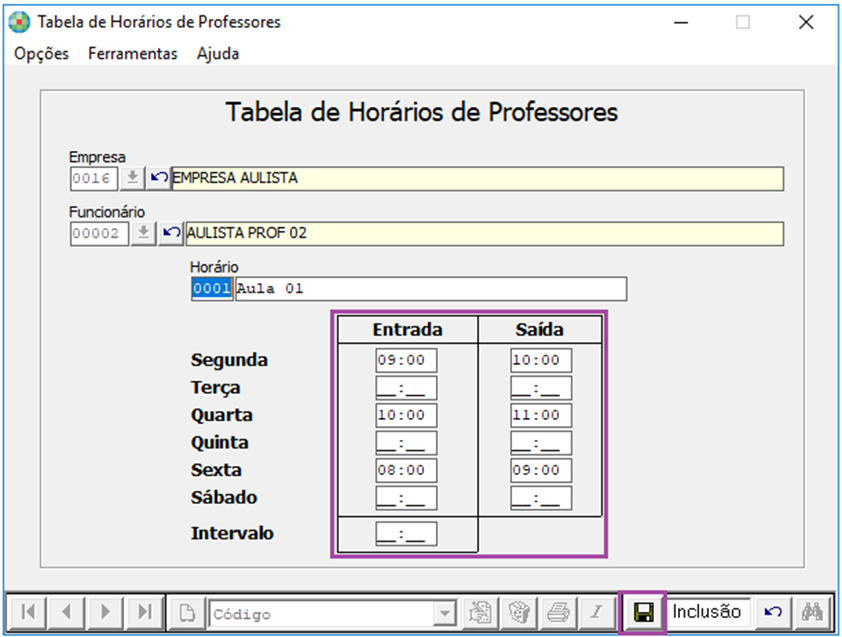Undo changes with arrow next to Inclusão
842x637 pixels.
point(773,612)
